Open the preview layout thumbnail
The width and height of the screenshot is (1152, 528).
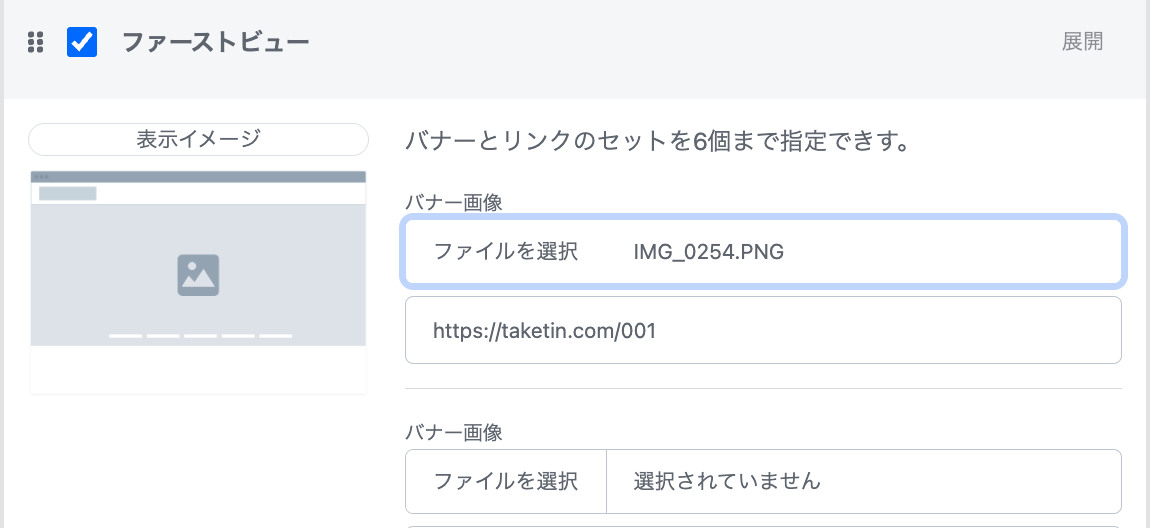(198, 283)
